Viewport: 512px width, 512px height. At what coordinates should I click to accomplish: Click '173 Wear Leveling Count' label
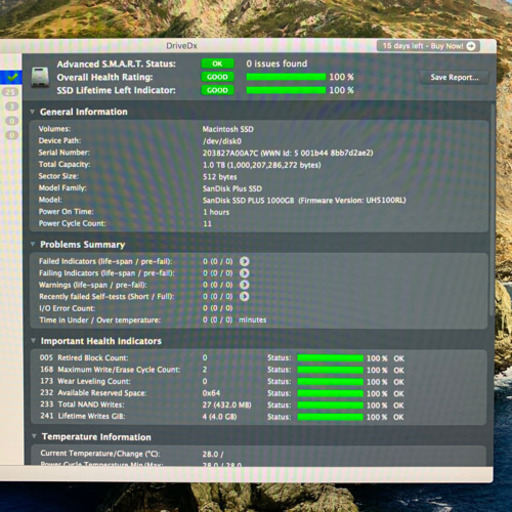(85, 381)
